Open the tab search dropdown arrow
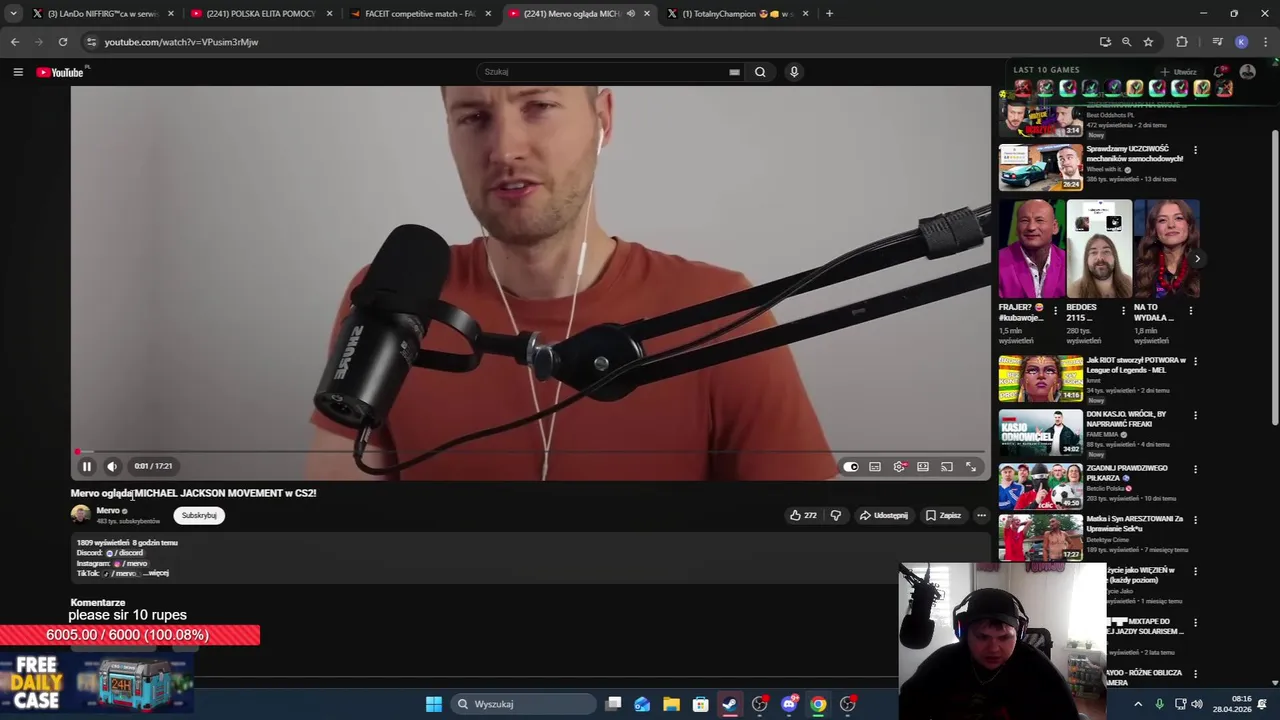This screenshot has height=720, width=1280. click(x=13, y=14)
